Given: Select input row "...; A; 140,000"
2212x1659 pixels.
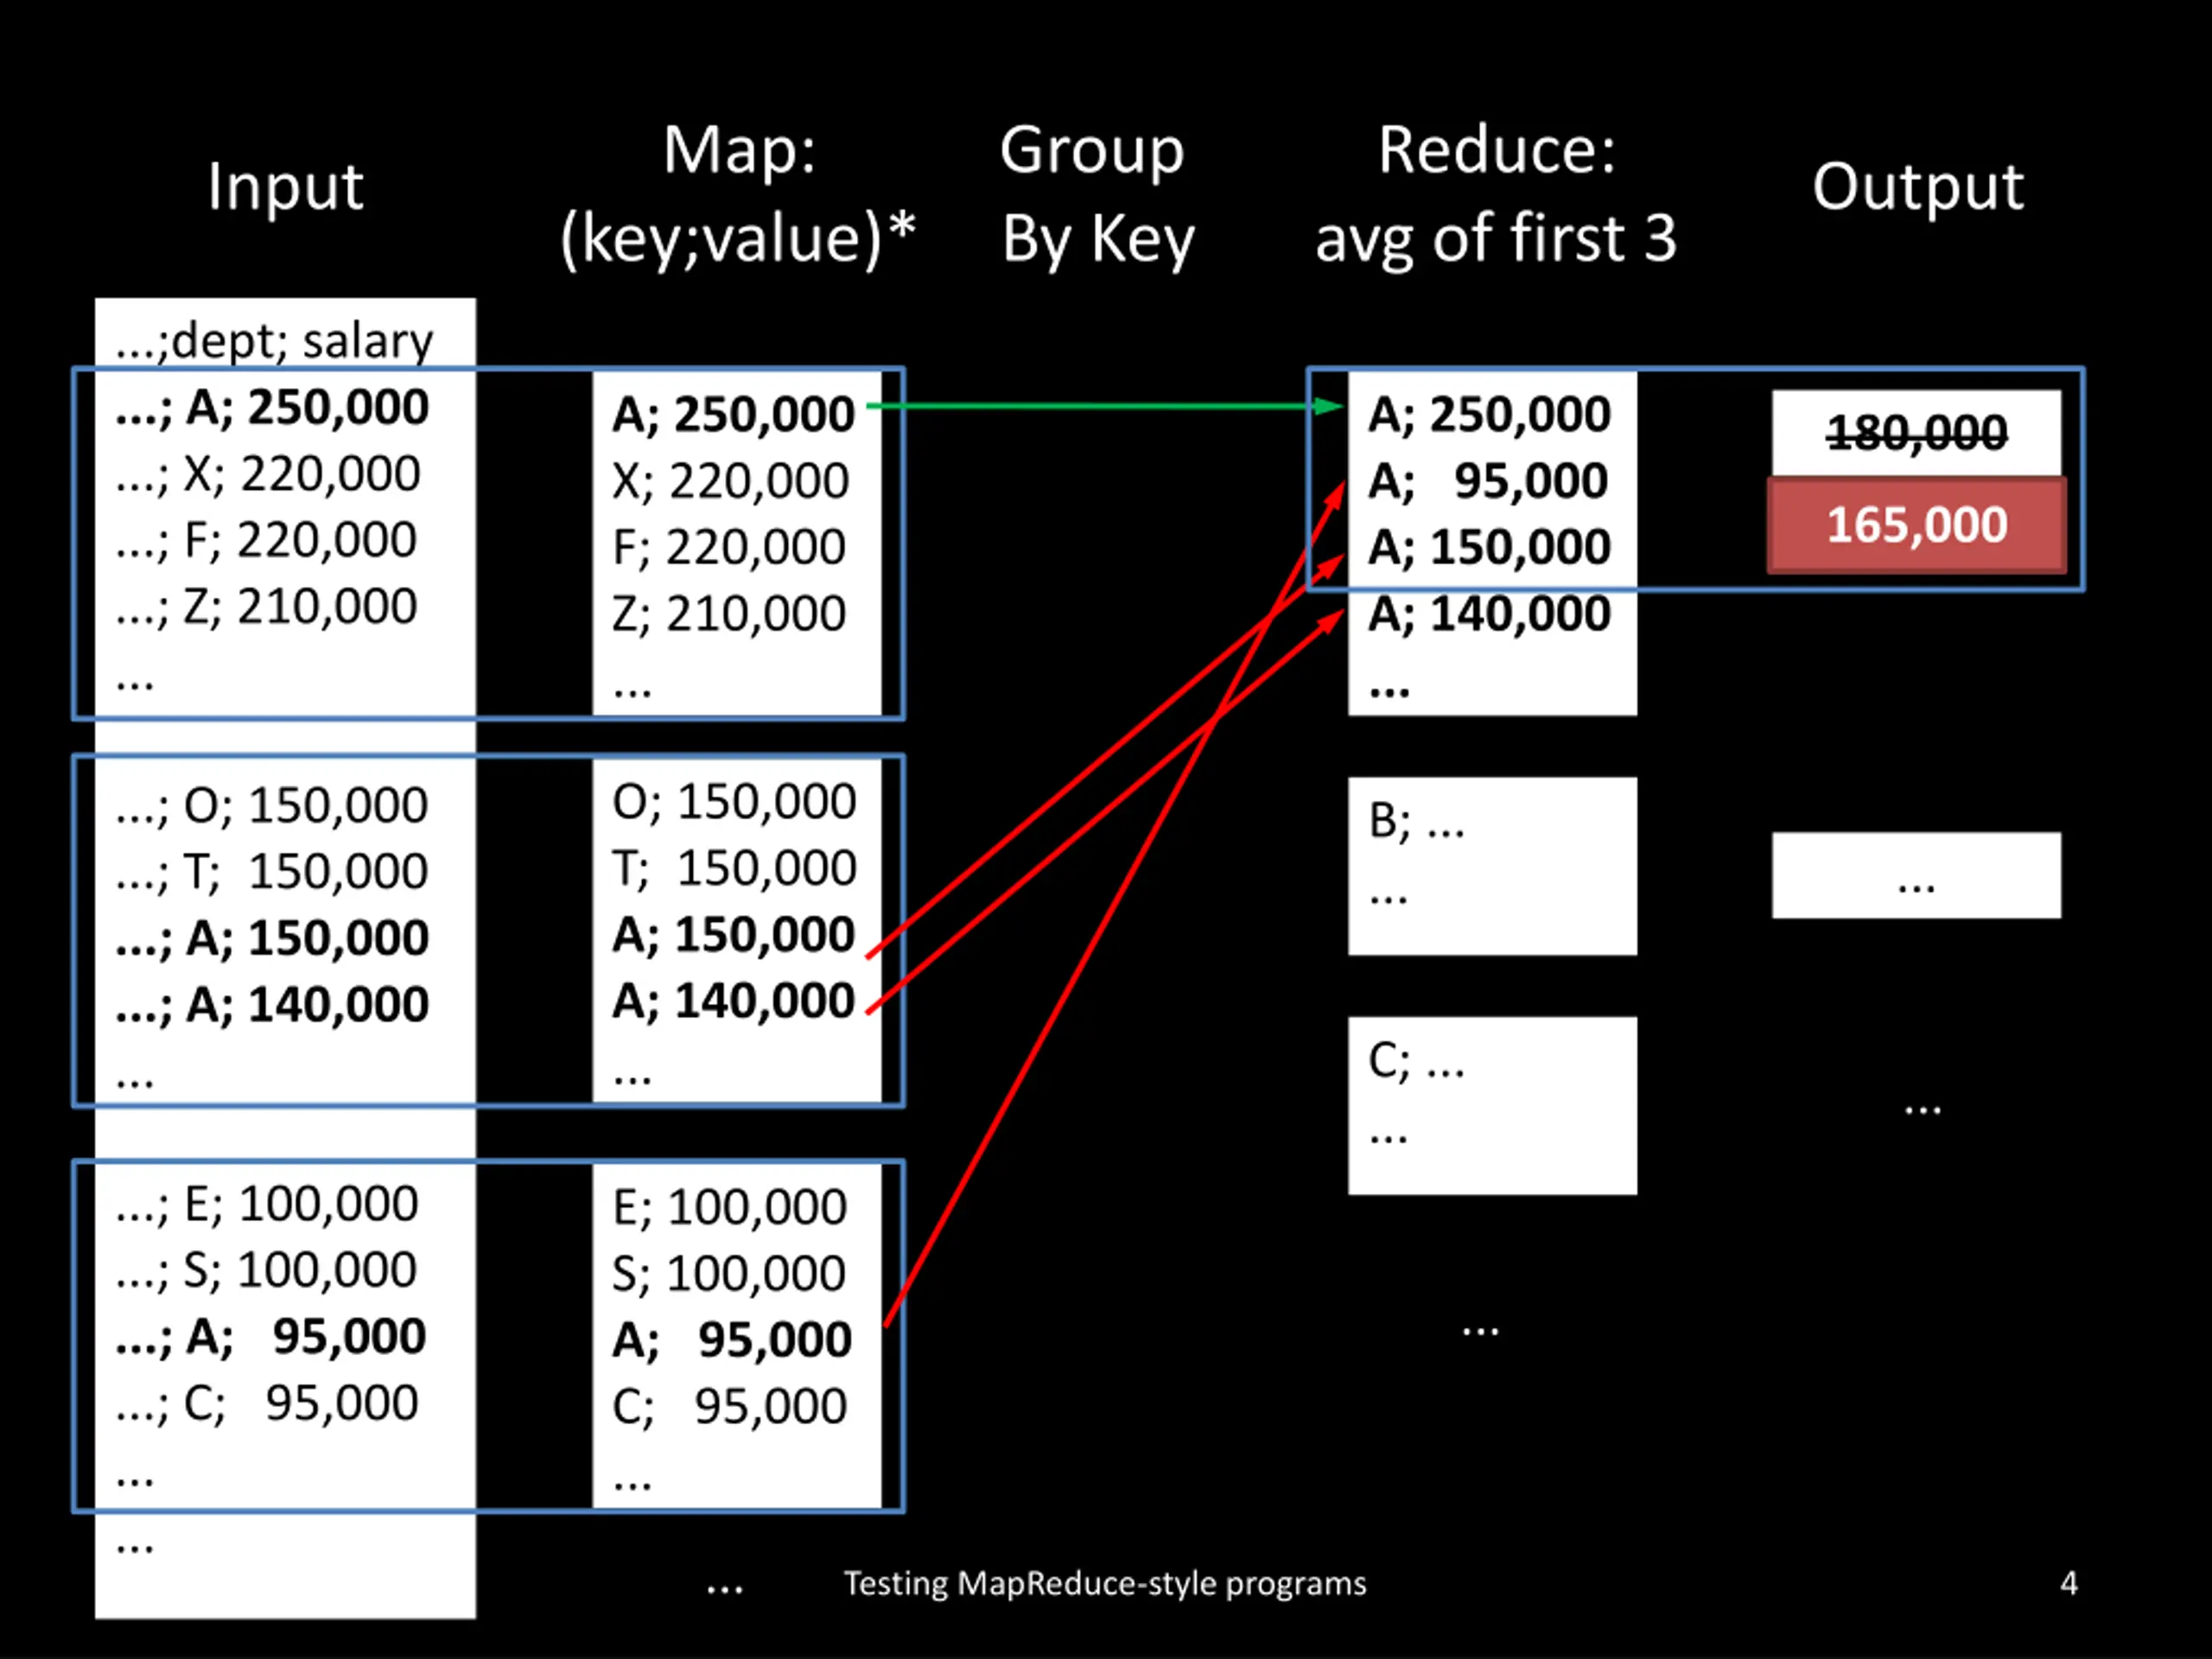Looking at the screenshot, I should (272, 1005).
